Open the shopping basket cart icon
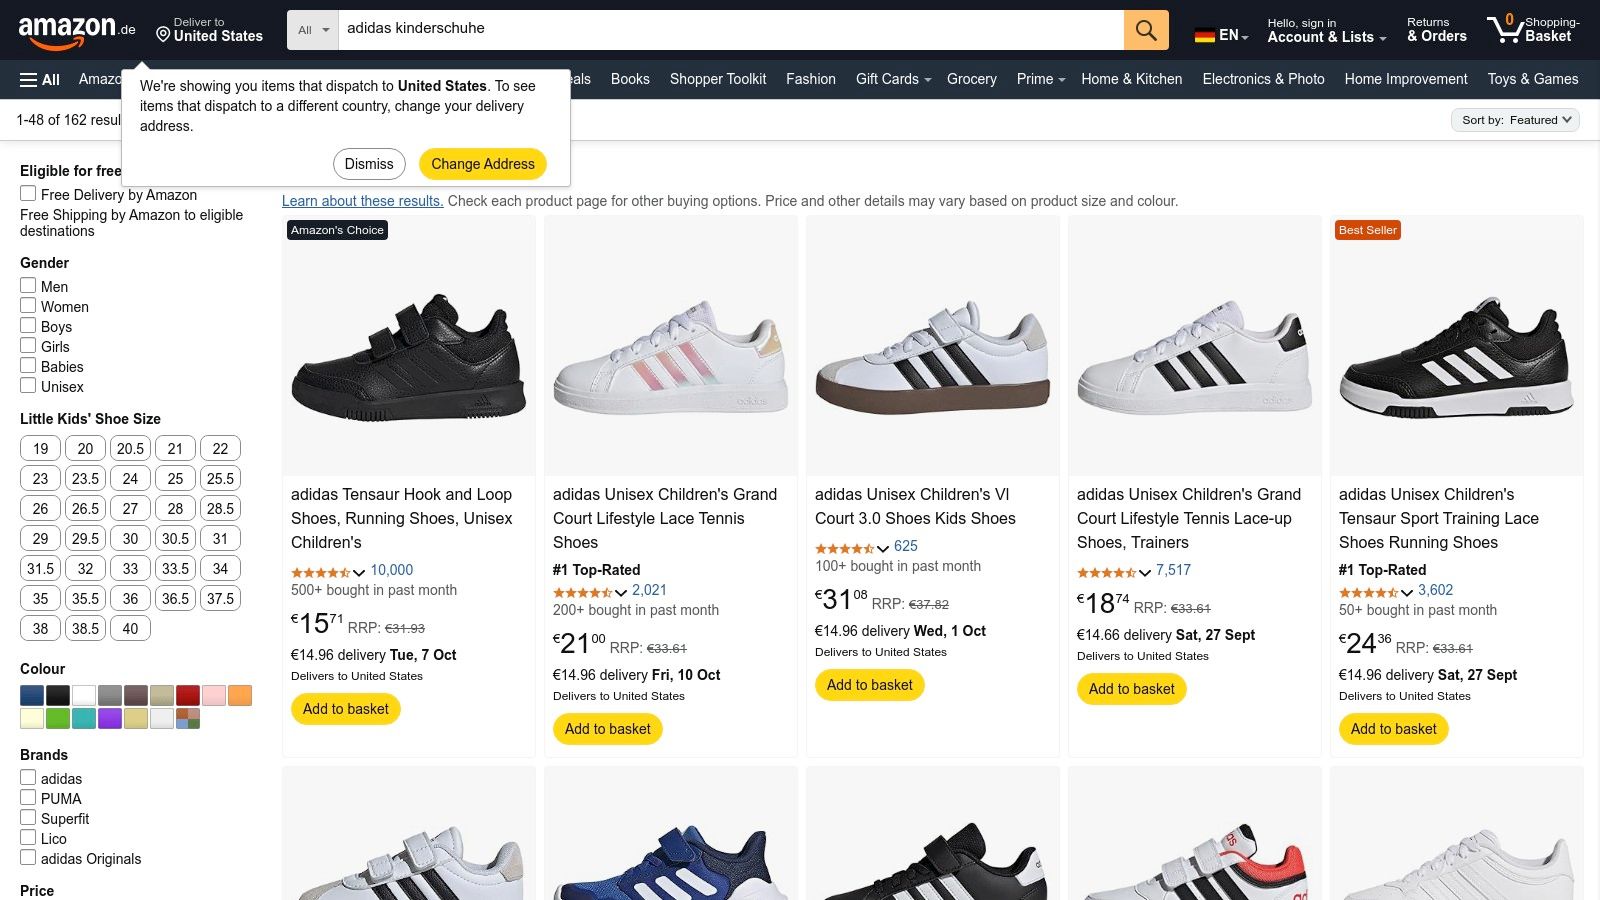Image resolution: width=1600 pixels, height=900 pixels. click(1505, 29)
